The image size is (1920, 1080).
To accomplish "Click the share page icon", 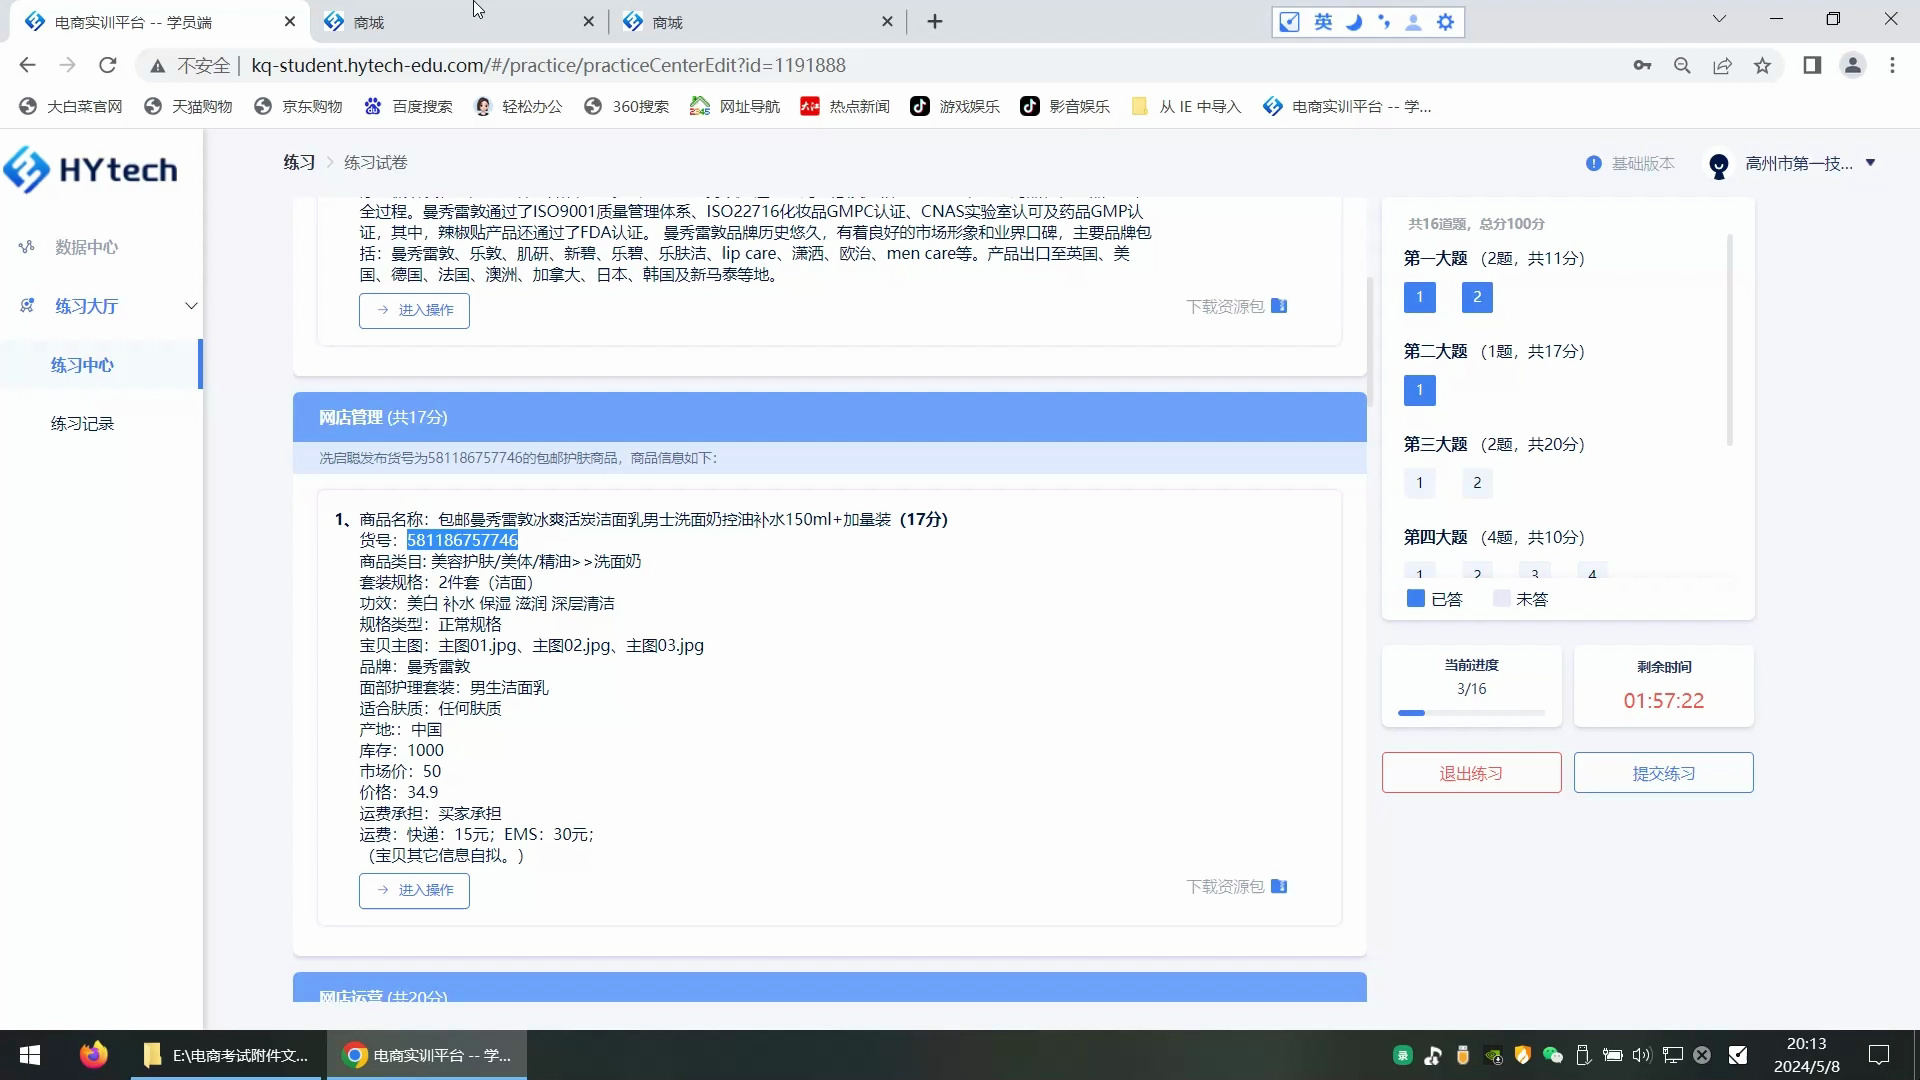I will (1722, 65).
